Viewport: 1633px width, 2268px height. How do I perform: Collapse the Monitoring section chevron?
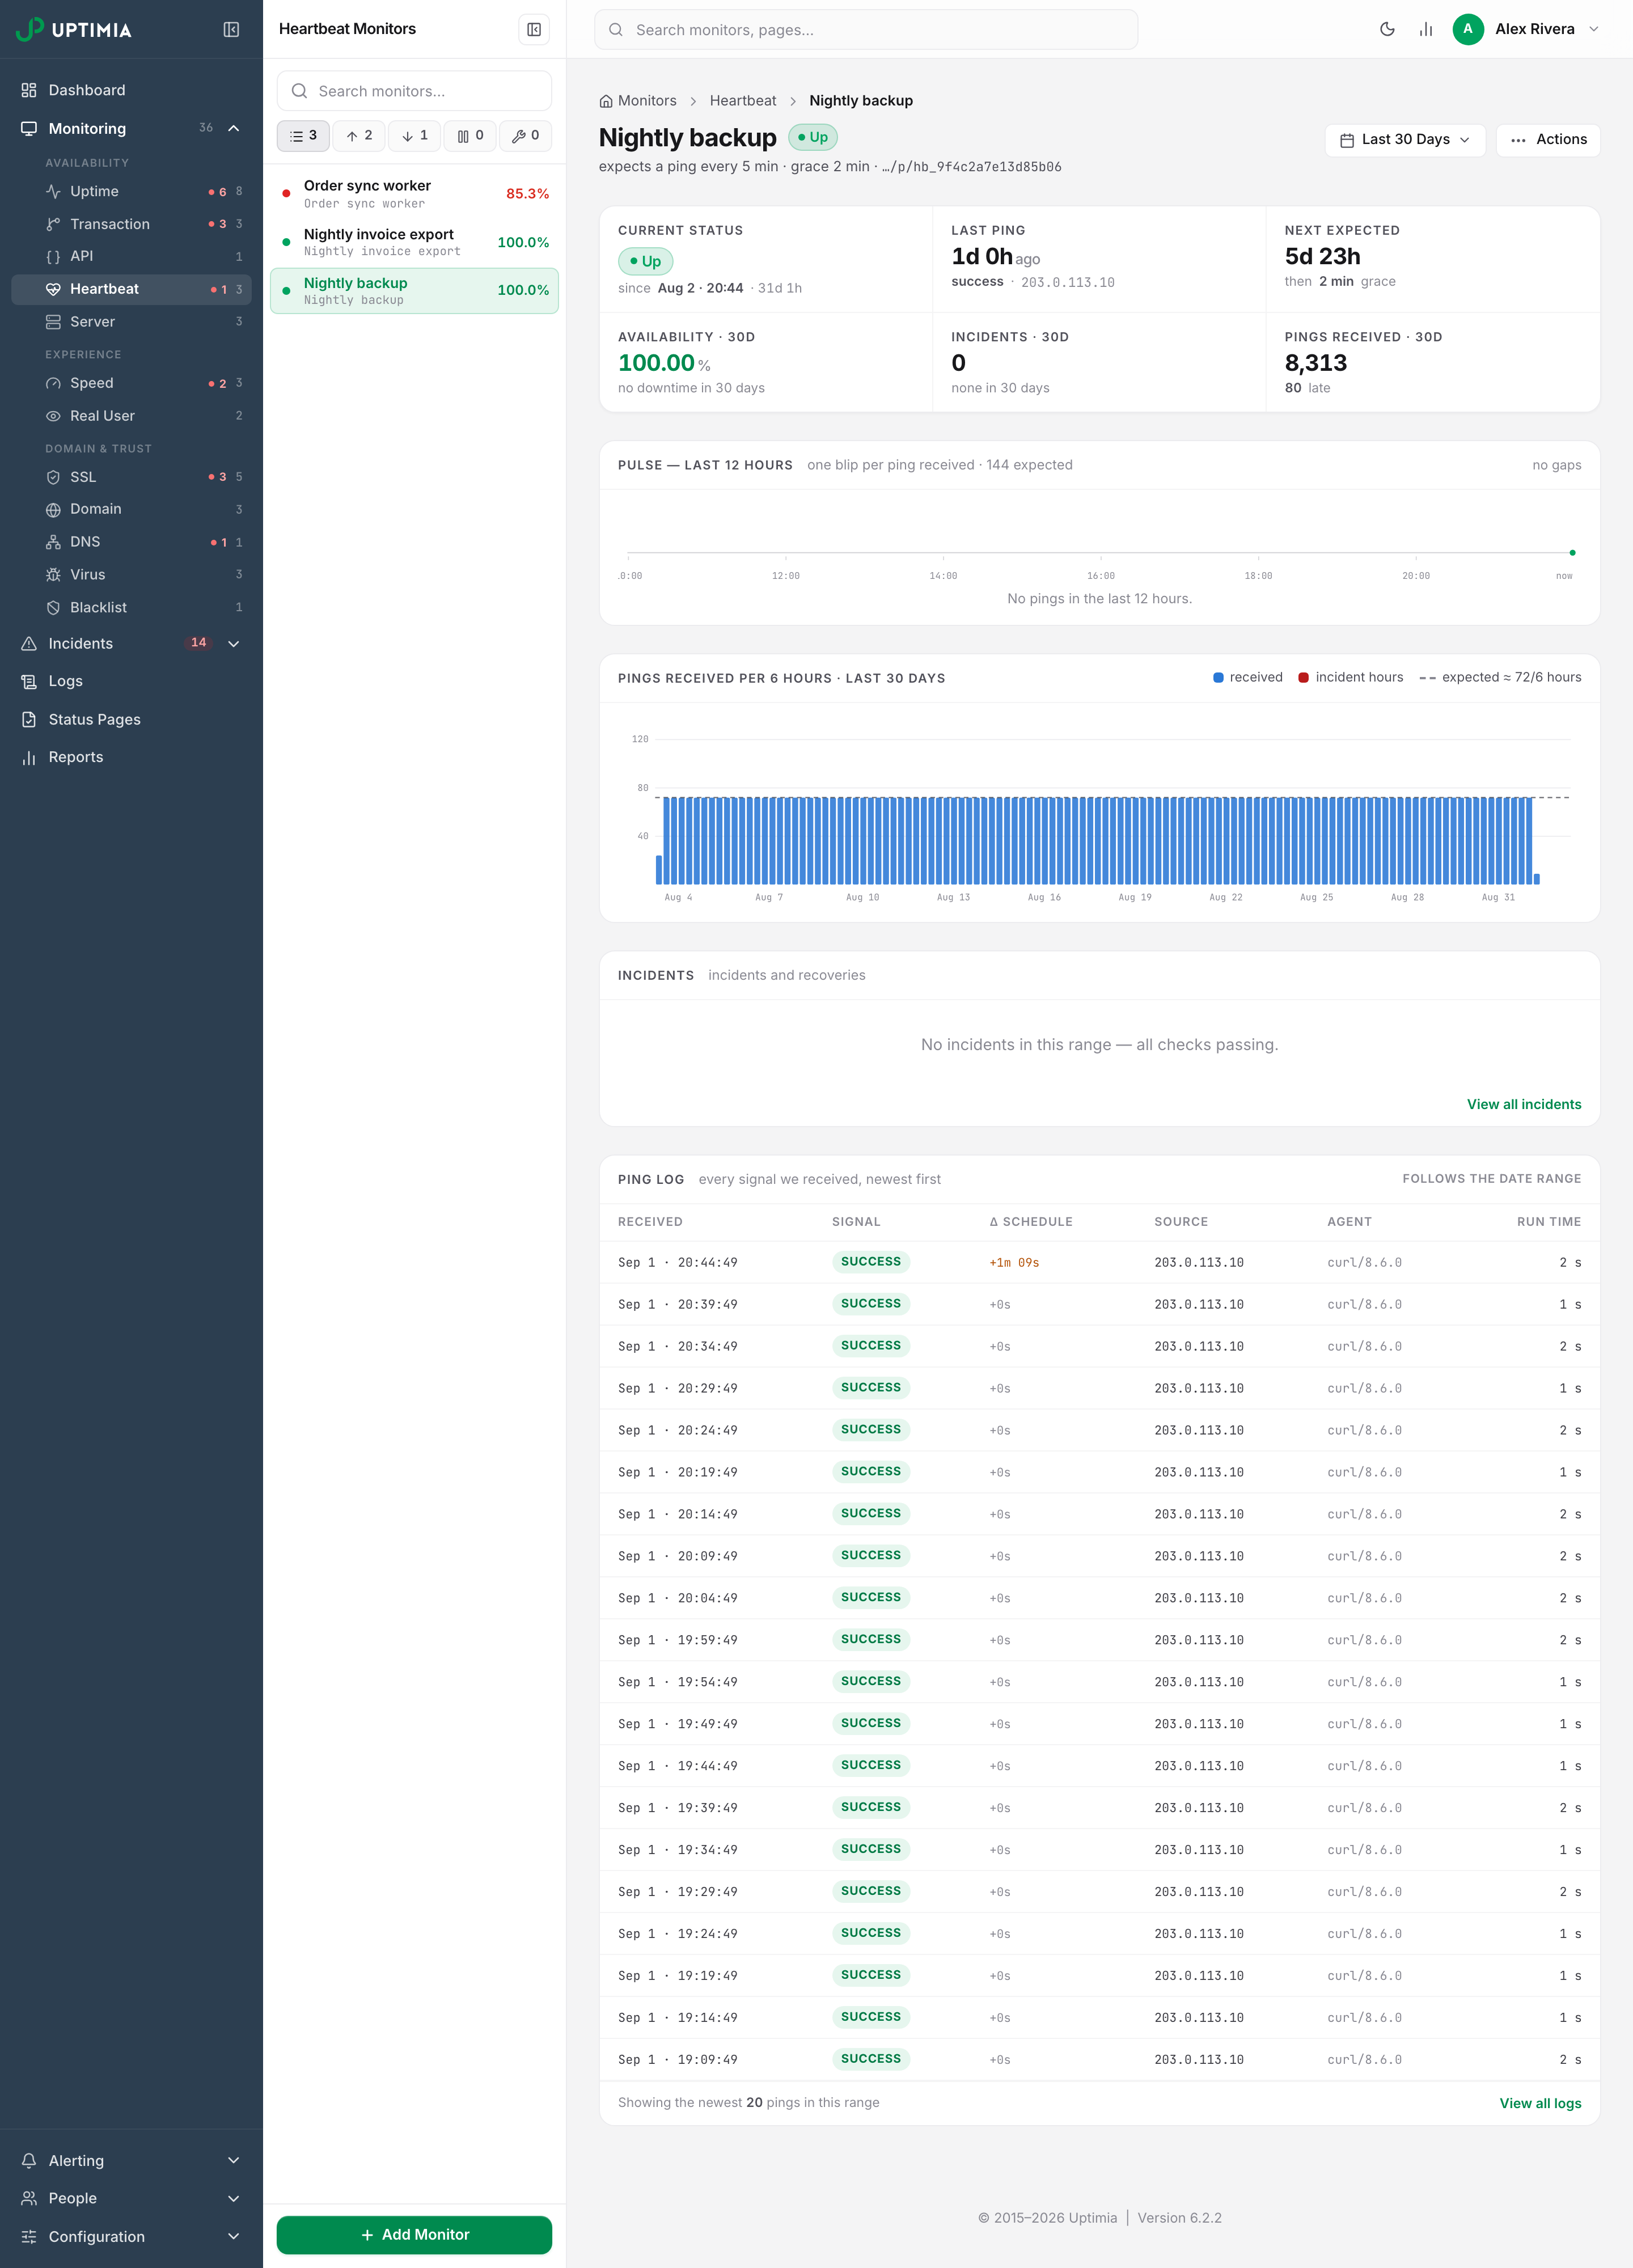pyautogui.click(x=234, y=129)
